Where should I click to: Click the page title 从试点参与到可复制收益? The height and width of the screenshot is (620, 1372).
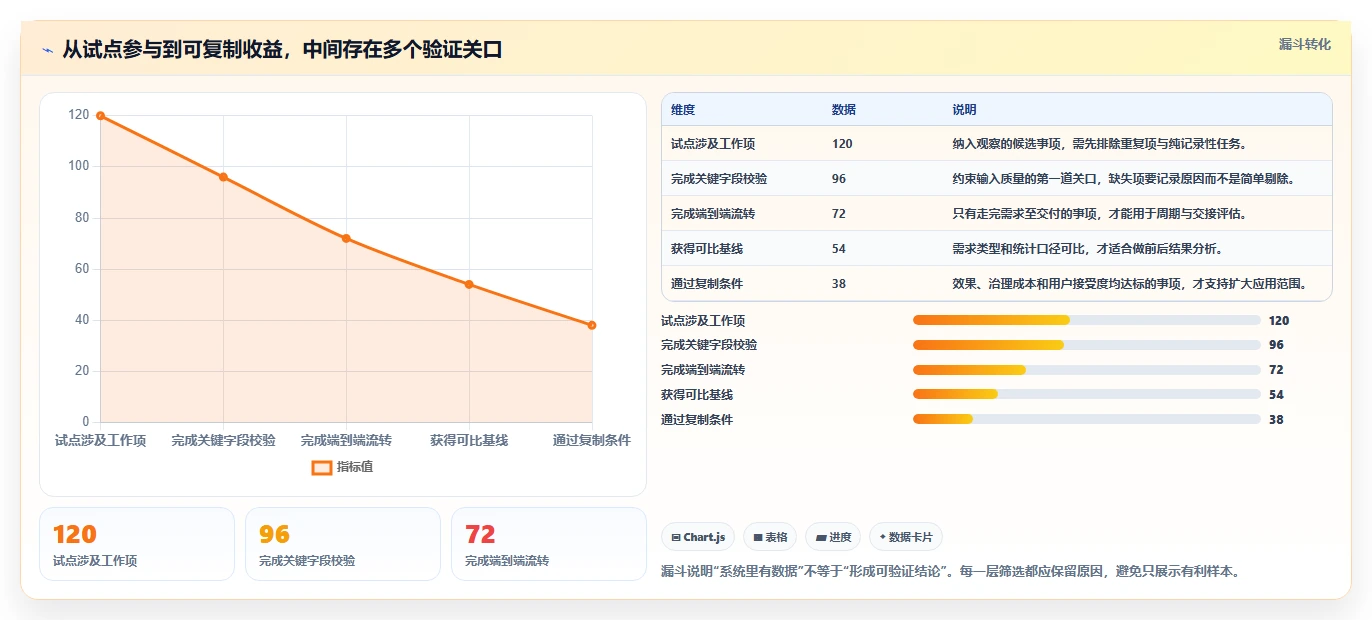click(282, 50)
